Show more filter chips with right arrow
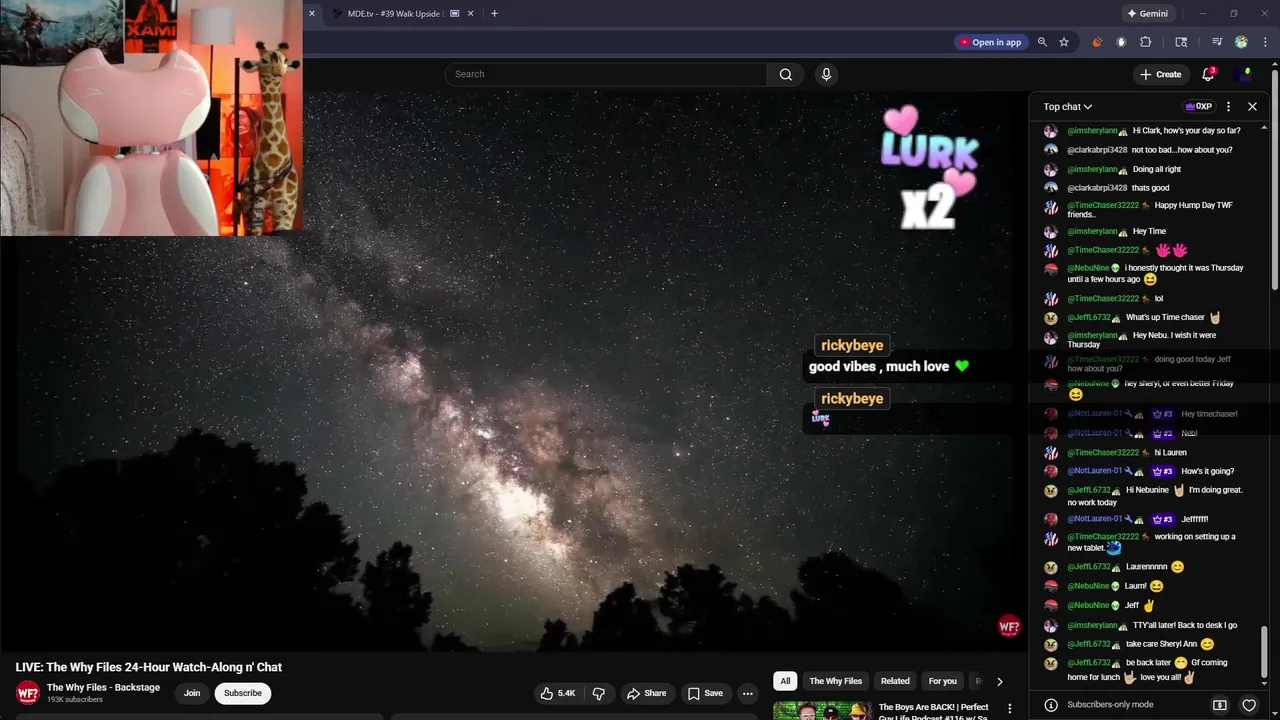 (999, 681)
